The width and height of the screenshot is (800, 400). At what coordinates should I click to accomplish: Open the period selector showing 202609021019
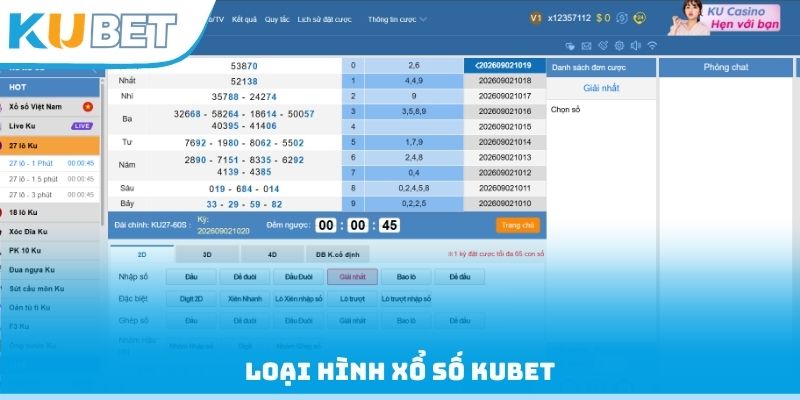505,65
